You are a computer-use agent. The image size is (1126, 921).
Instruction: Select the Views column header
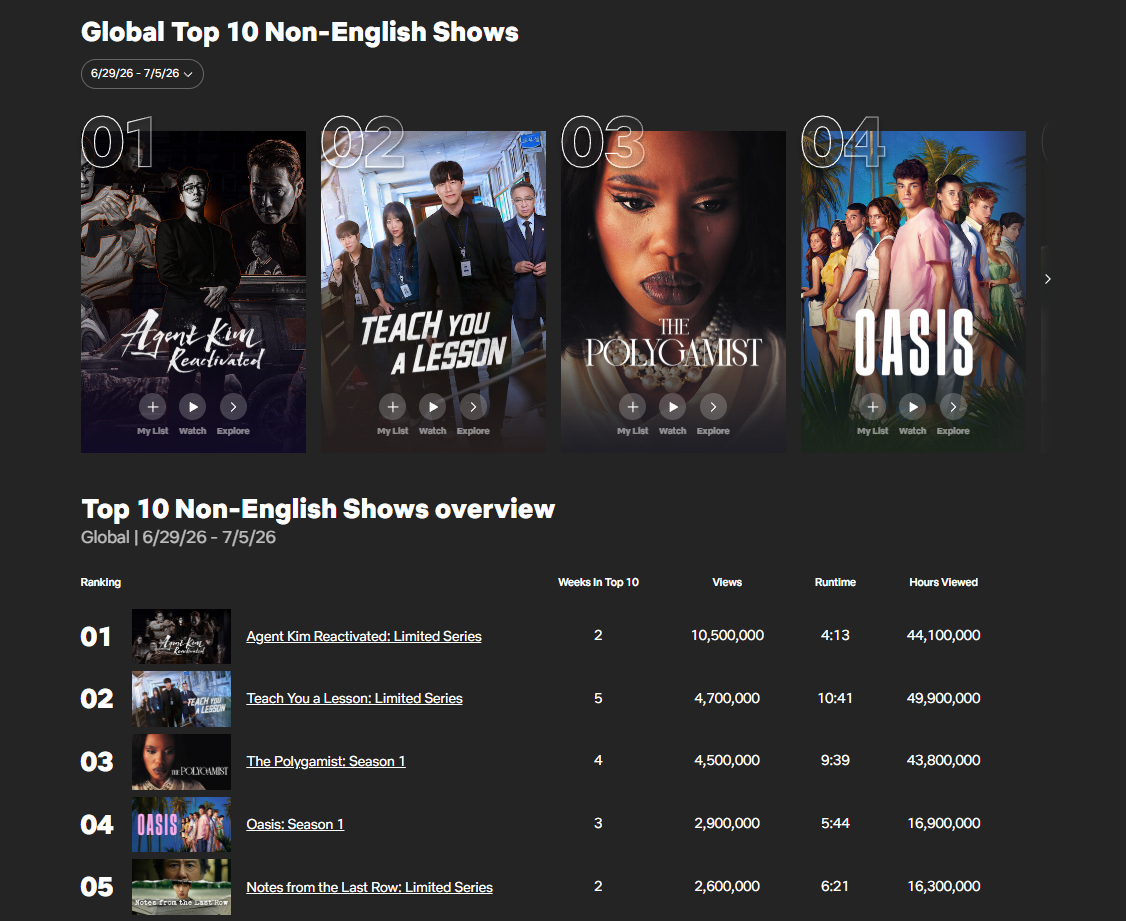pyautogui.click(x=727, y=582)
